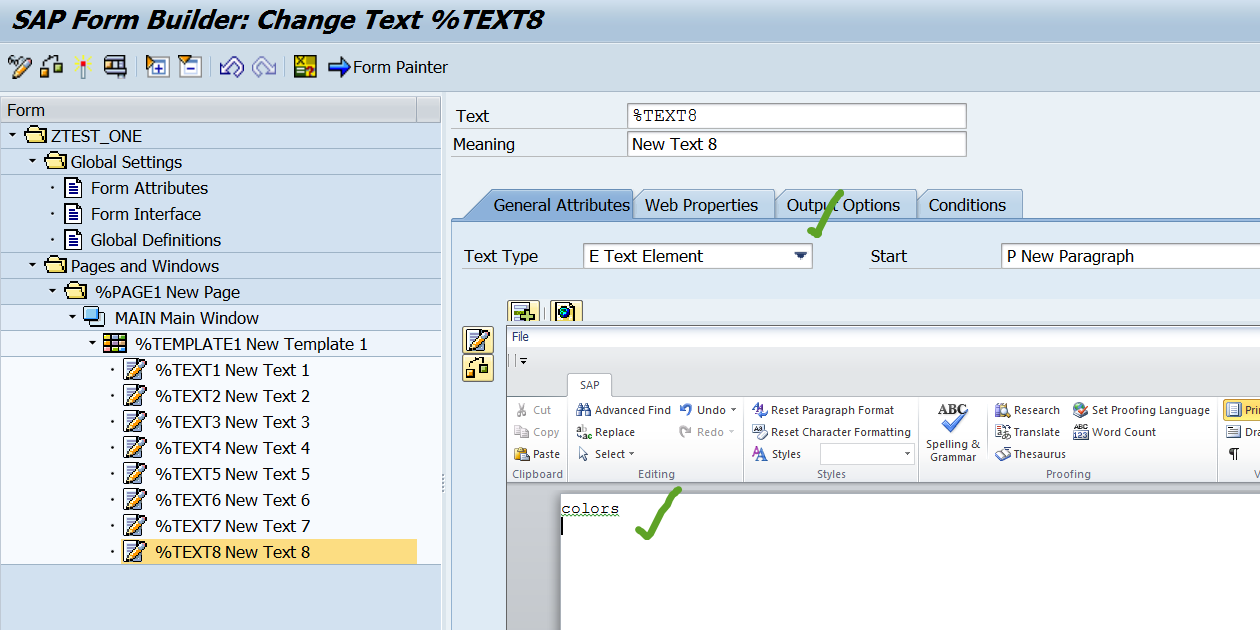Click Word Count in the Proofing group
The height and width of the screenshot is (630, 1260).
pyautogui.click(x=1114, y=432)
